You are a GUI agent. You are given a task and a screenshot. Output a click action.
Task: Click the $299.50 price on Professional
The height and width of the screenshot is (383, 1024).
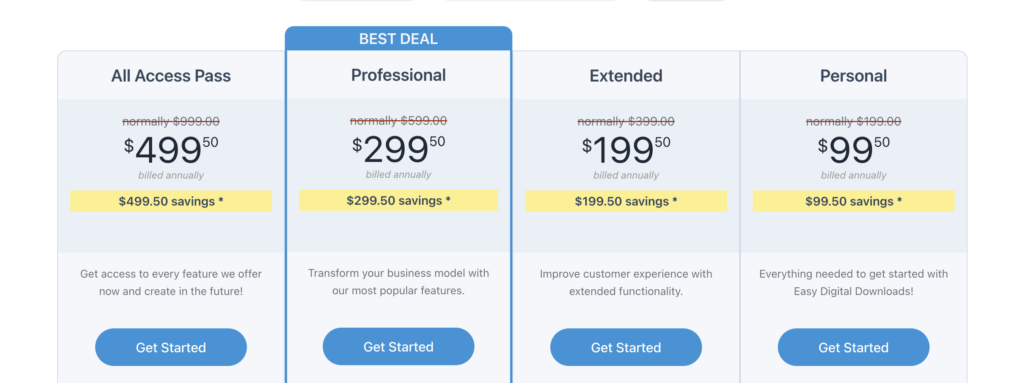point(398,150)
